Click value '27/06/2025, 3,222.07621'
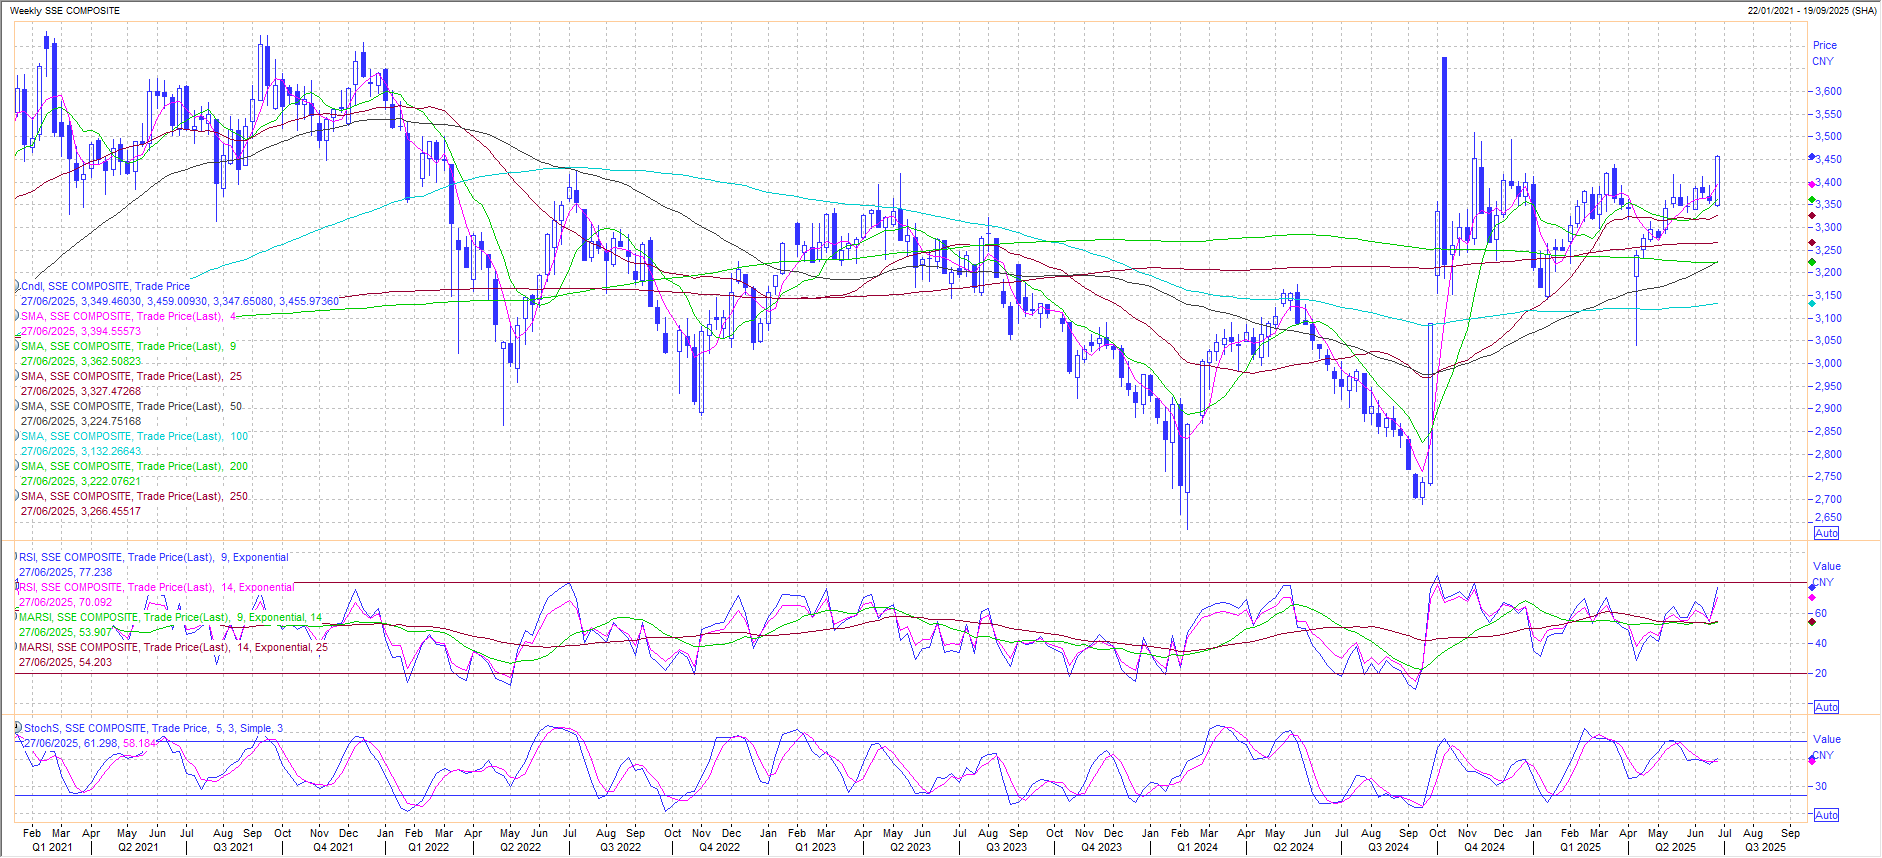Screen dimensions: 1882x858 click(x=81, y=481)
